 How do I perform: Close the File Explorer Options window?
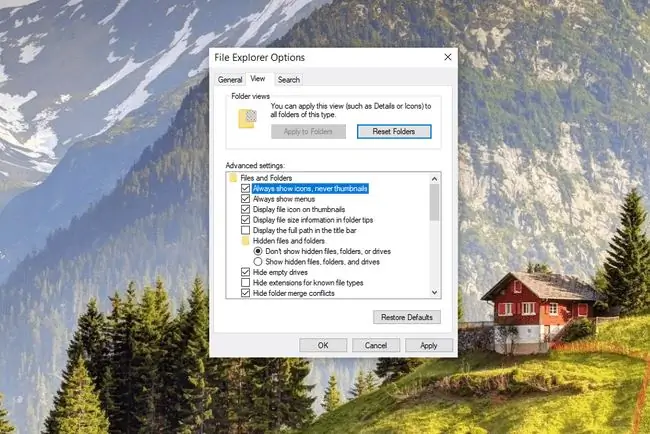click(x=448, y=57)
